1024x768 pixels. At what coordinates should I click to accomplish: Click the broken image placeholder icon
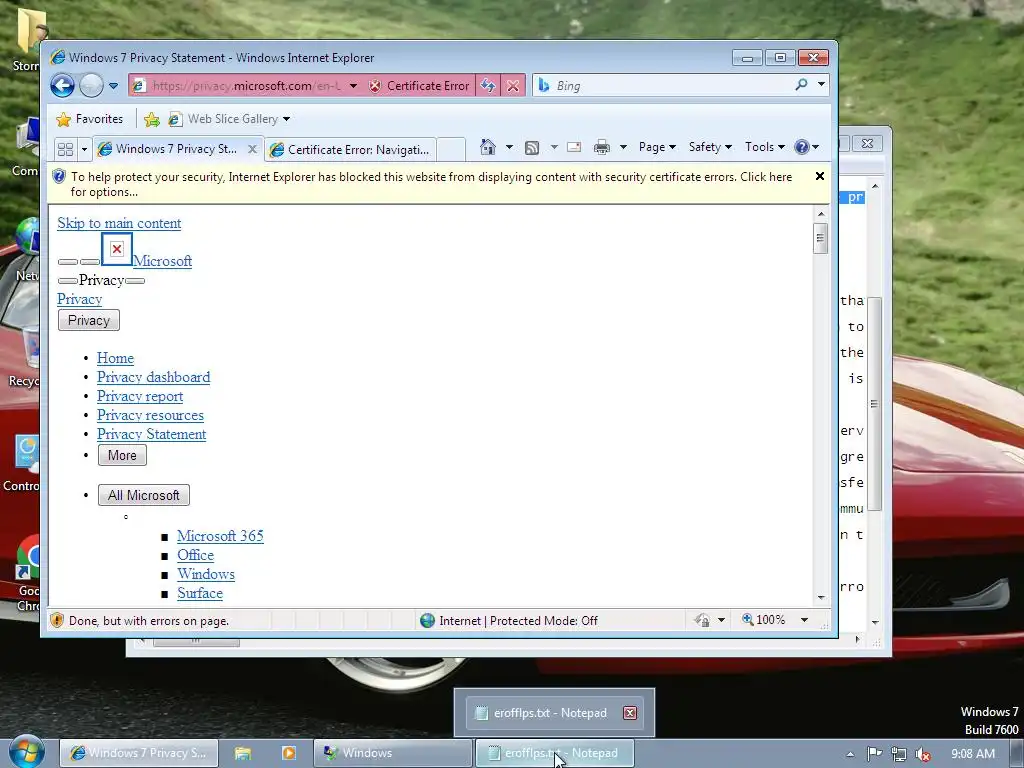tap(117, 249)
